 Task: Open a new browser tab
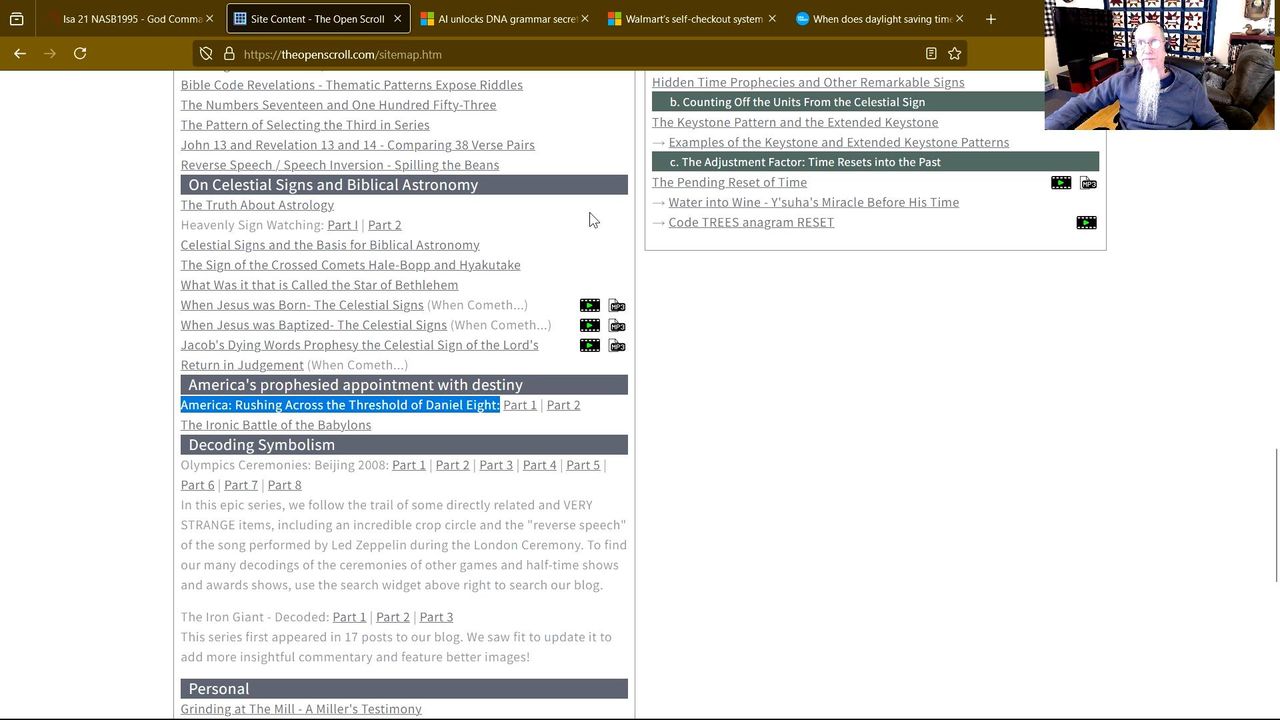990,19
